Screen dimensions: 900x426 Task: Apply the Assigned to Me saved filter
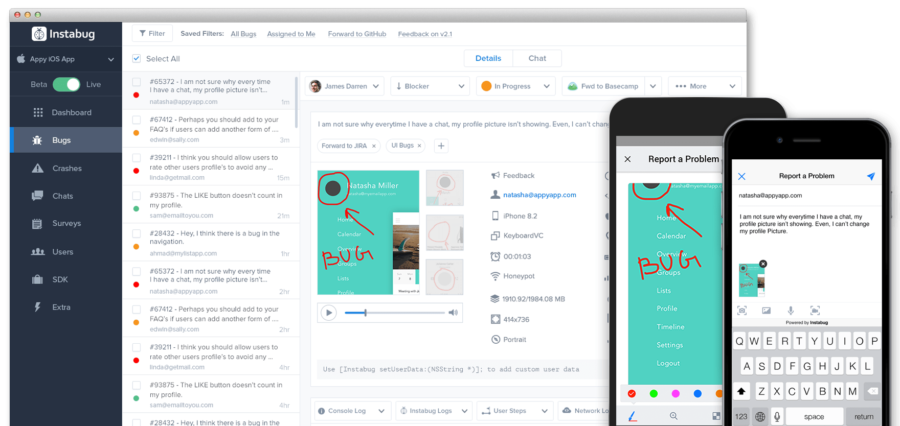pyautogui.click(x=291, y=34)
